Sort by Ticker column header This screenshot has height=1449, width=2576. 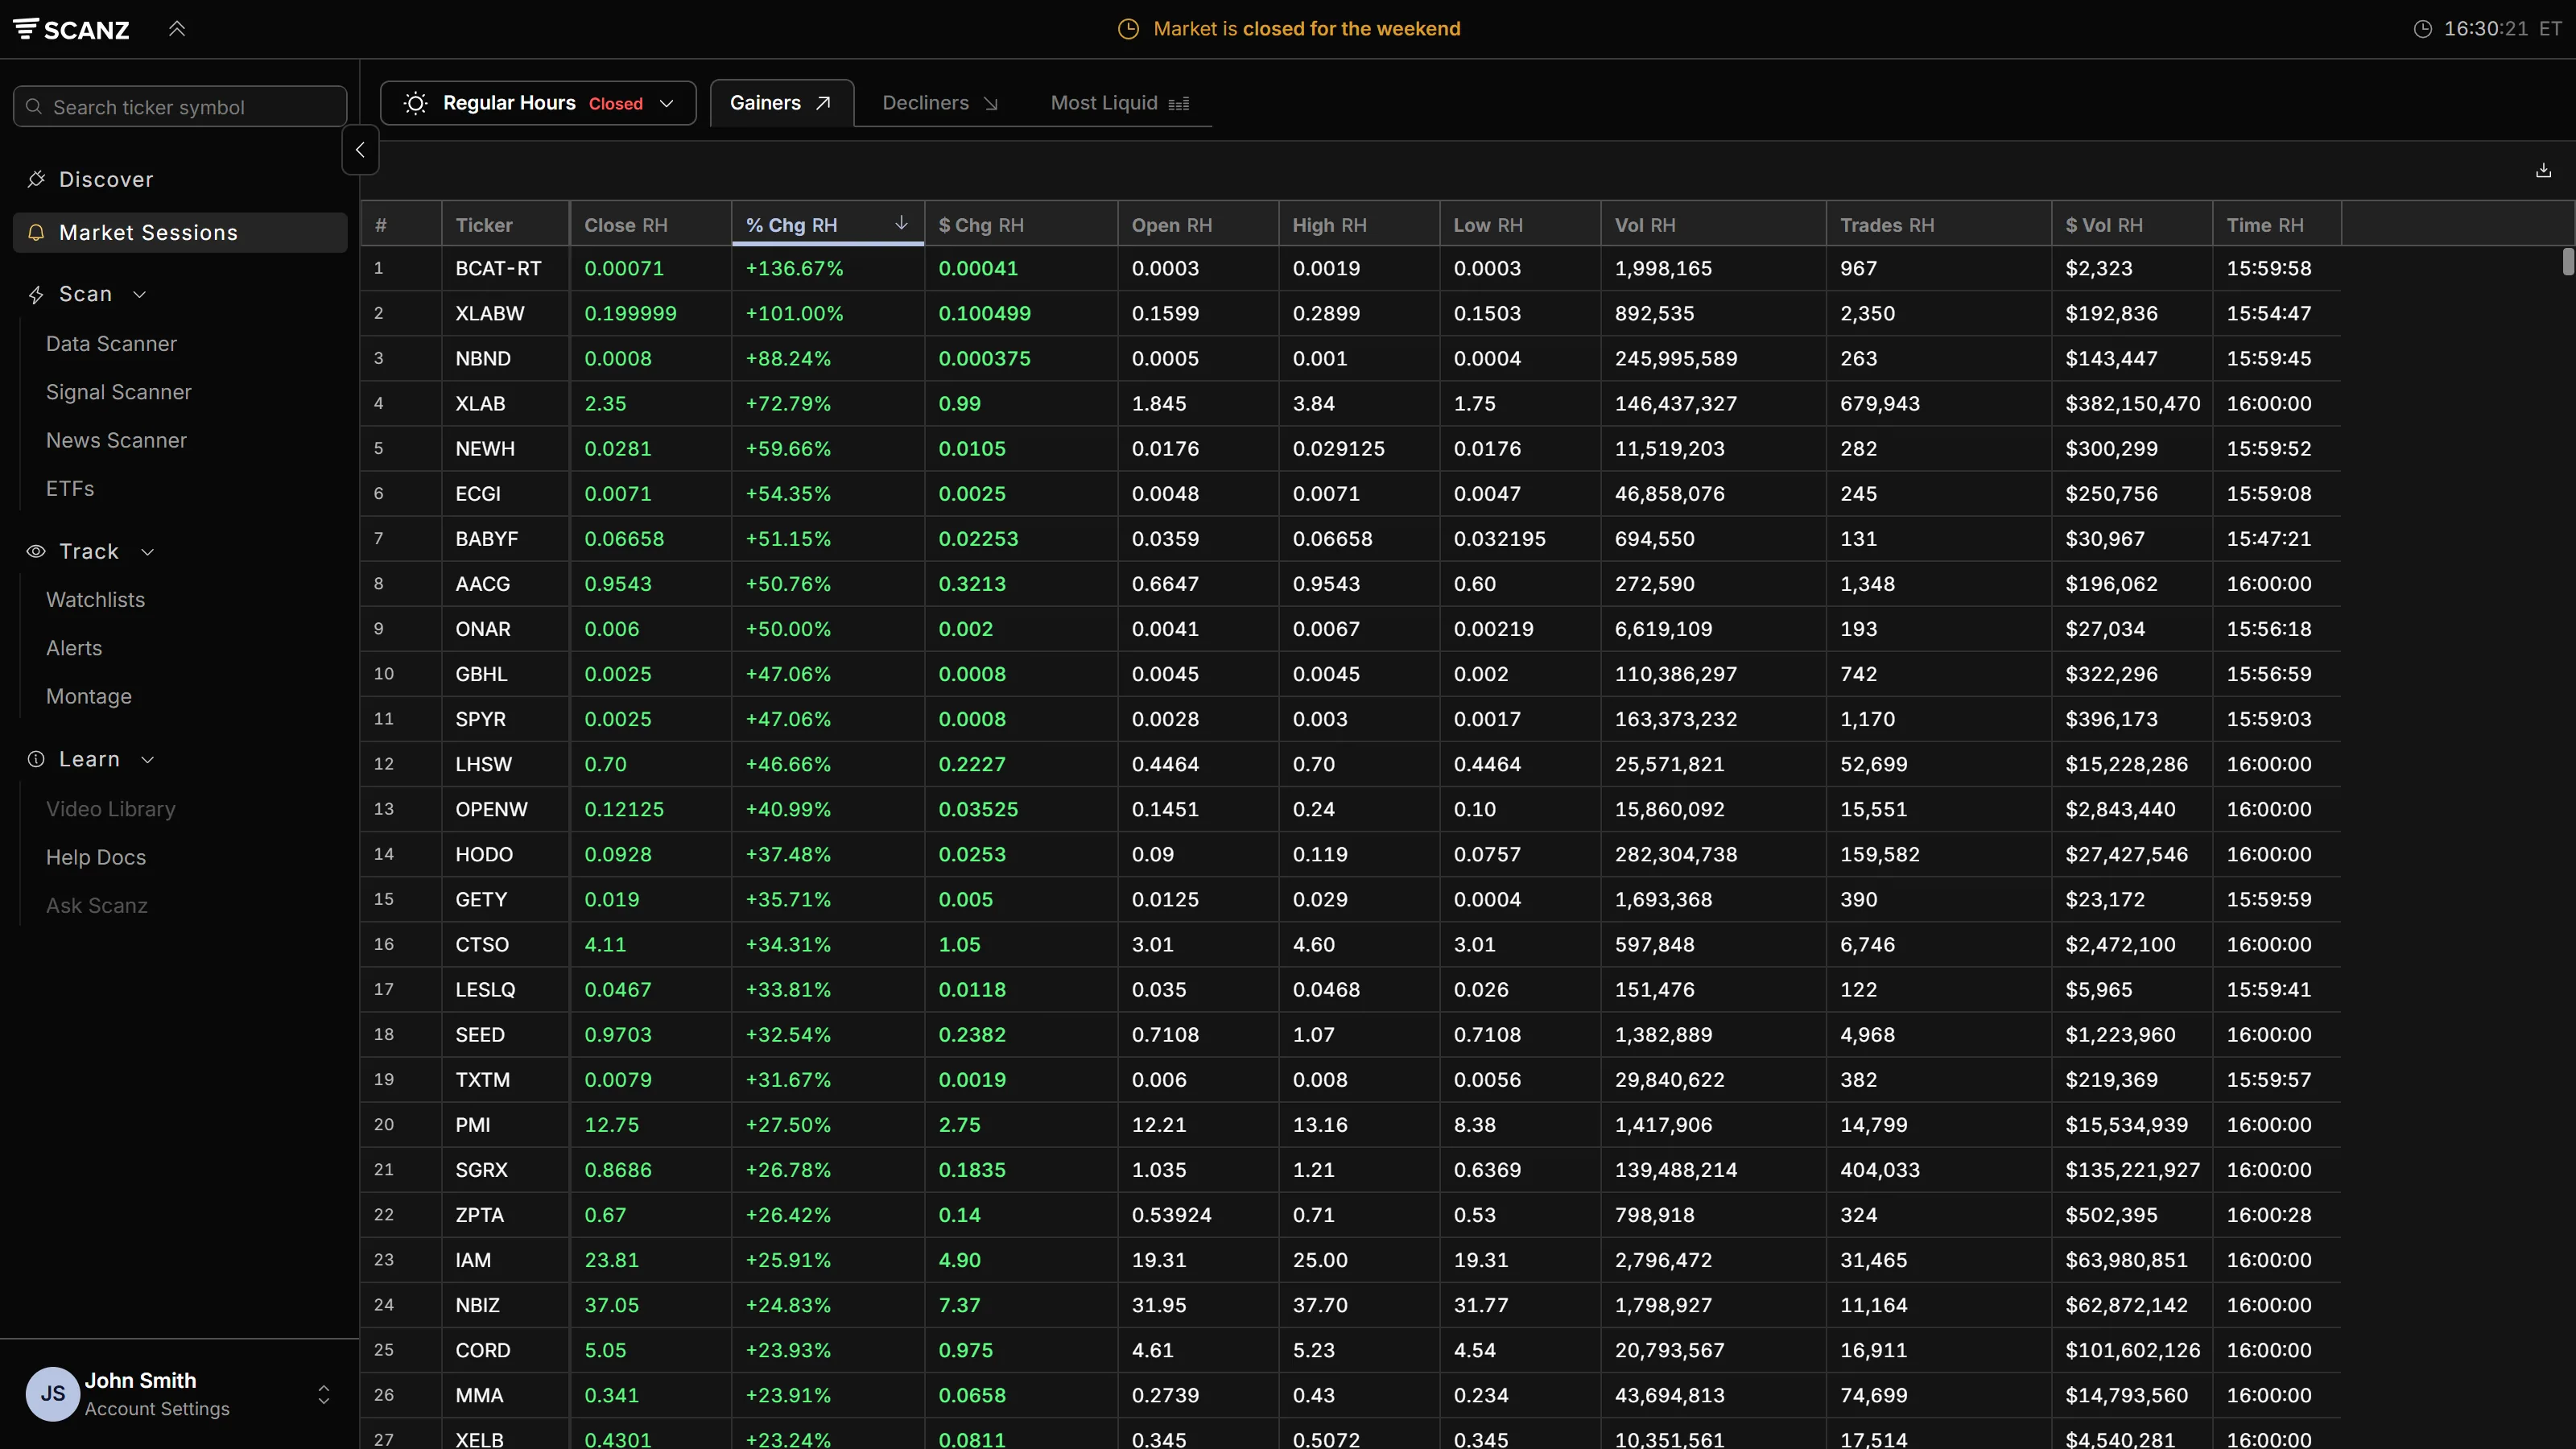(x=505, y=225)
